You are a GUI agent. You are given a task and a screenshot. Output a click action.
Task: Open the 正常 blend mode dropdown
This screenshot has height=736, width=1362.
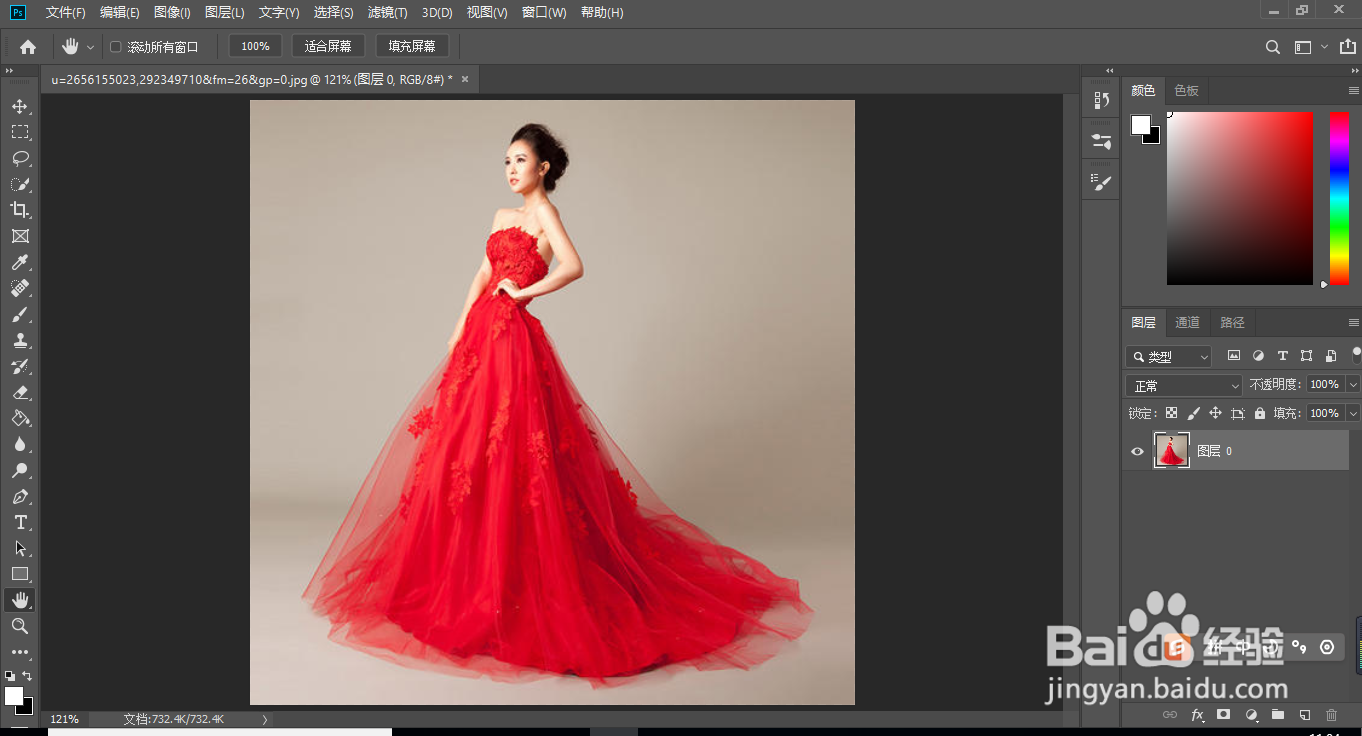click(1183, 384)
